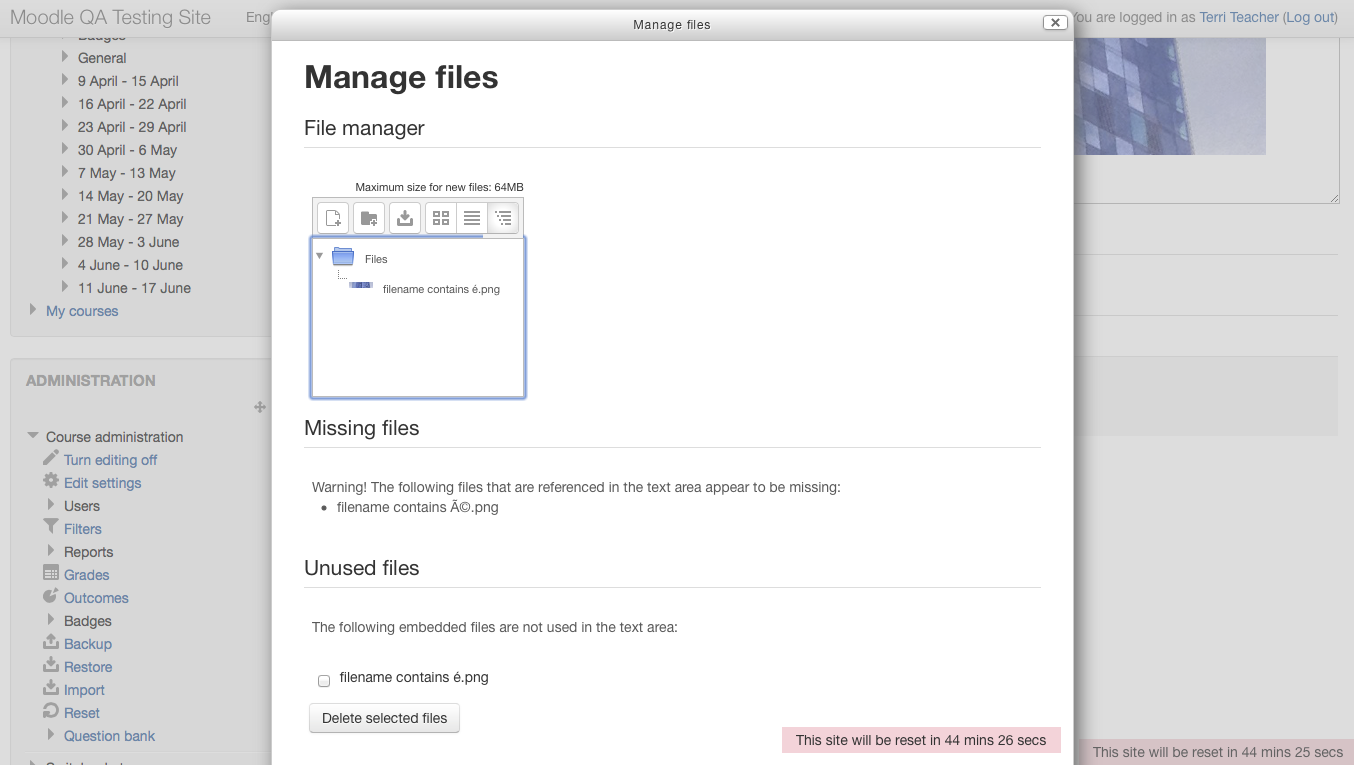Click the Outcomes pie icon
This screenshot has width=1354, height=765.
(x=51, y=596)
